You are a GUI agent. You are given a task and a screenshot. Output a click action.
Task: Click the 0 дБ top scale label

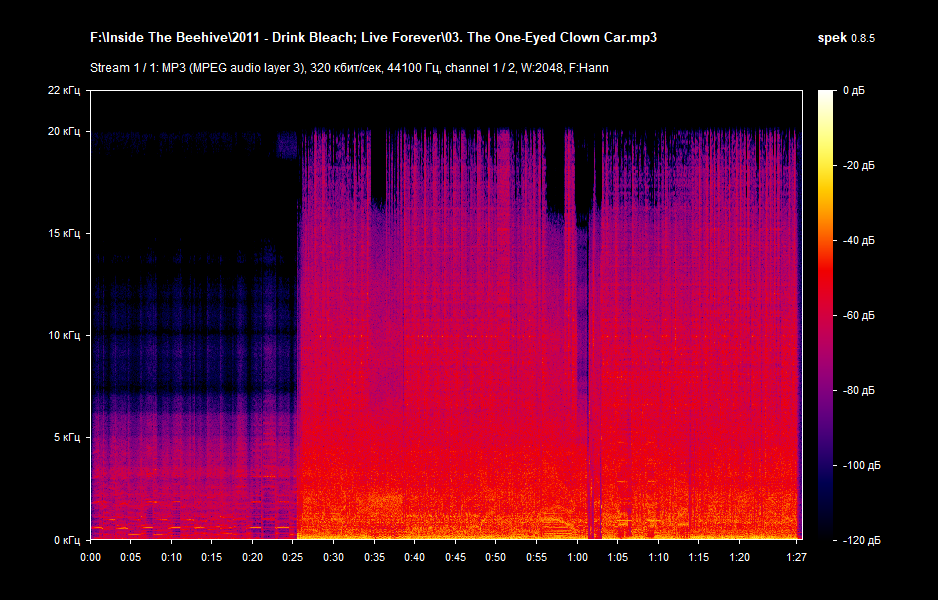[x=853, y=90]
